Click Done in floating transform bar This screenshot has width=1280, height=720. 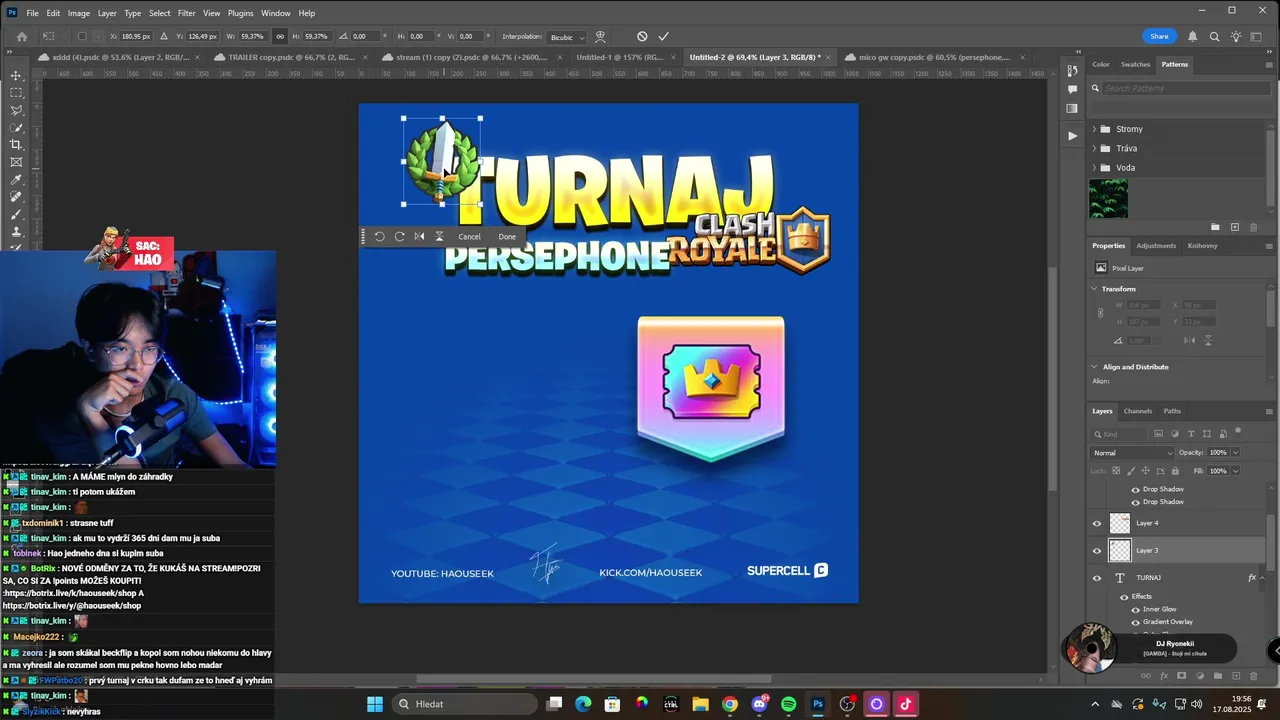[x=507, y=236]
